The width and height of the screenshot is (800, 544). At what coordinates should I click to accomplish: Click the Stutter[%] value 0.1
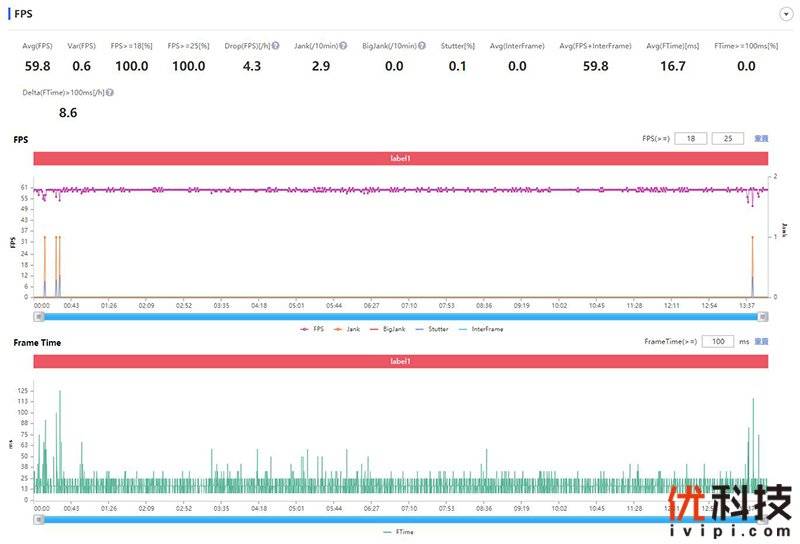pyautogui.click(x=458, y=66)
